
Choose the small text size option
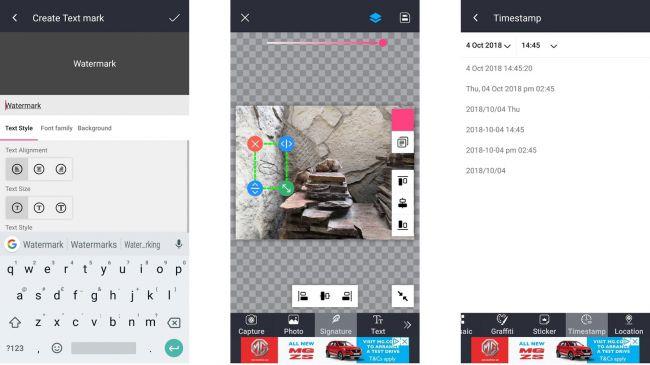(x=17, y=208)
